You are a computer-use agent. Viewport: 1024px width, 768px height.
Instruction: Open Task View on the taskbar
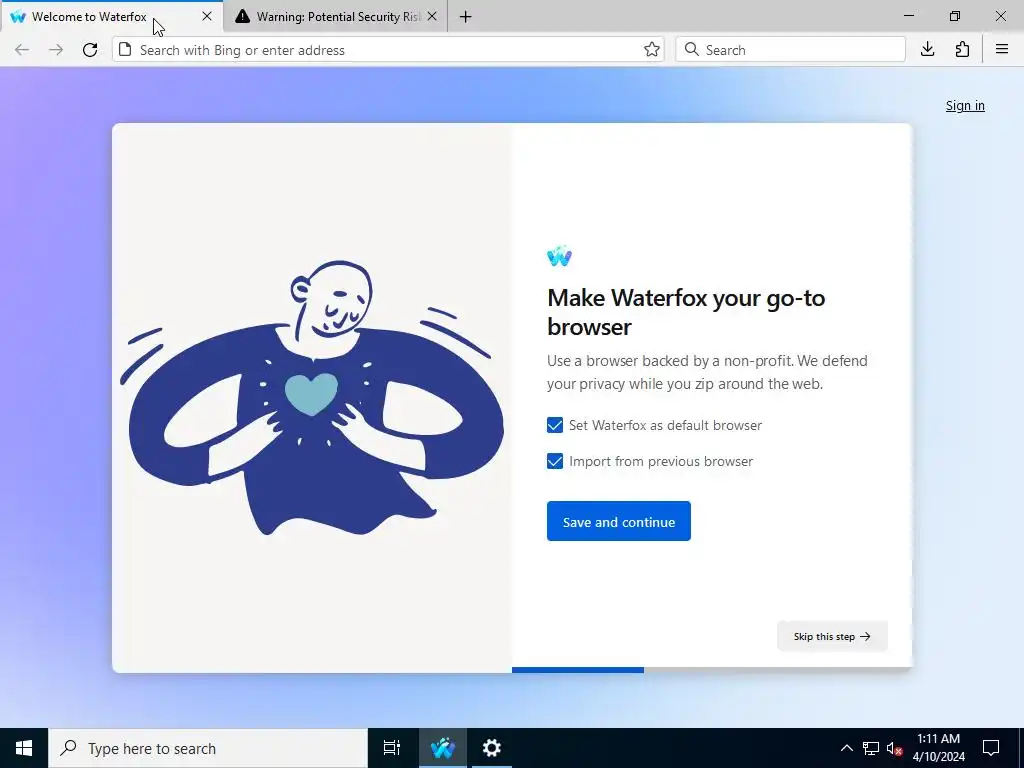click(x=391, y=748)
